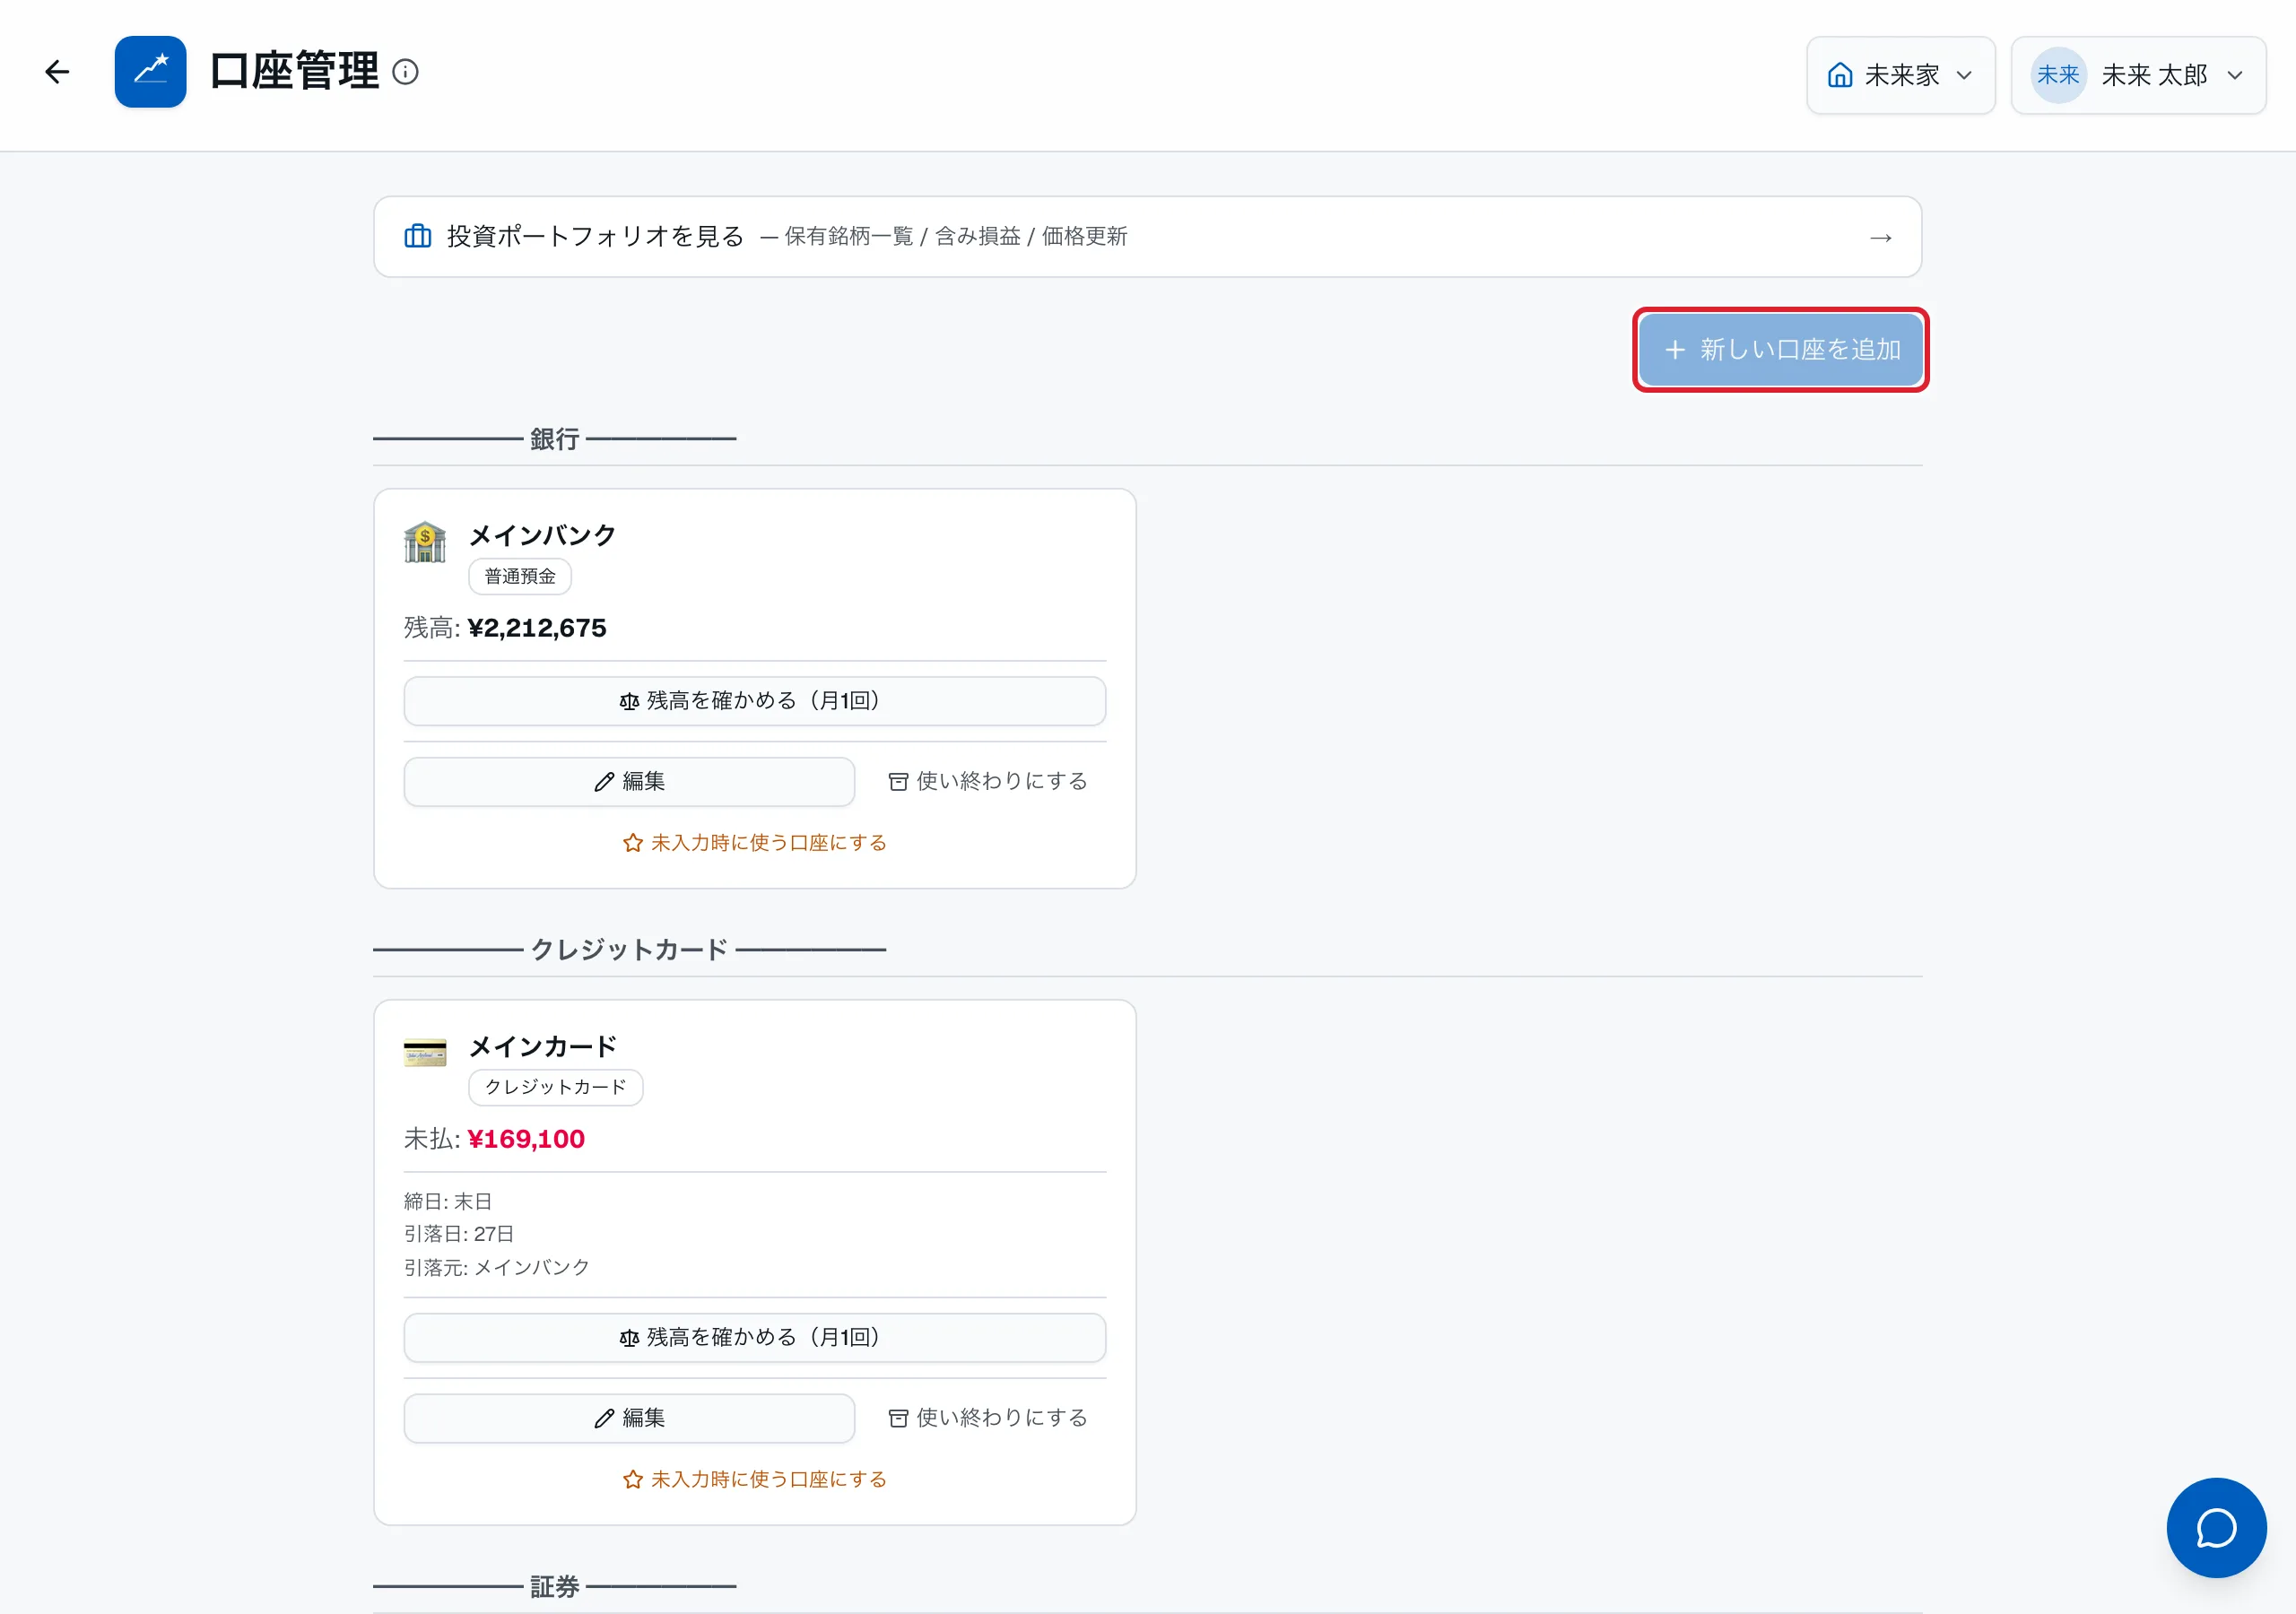
Task: Set メインバンク as default account star link
Action: click(755, 843)
